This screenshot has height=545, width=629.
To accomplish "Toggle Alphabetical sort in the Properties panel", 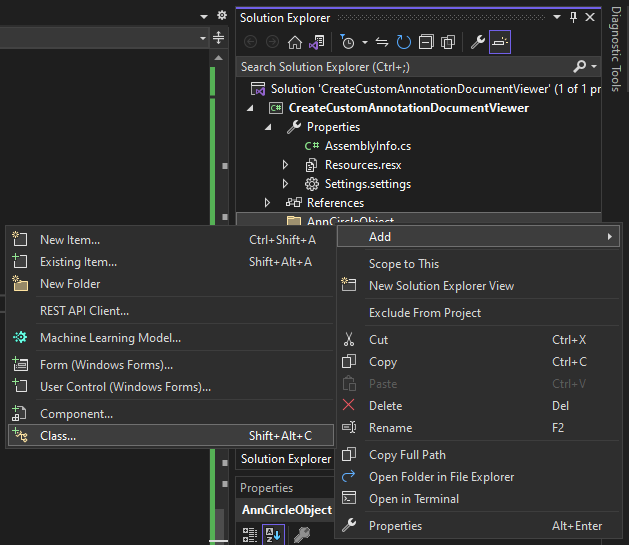I will (x=273, y=534).
